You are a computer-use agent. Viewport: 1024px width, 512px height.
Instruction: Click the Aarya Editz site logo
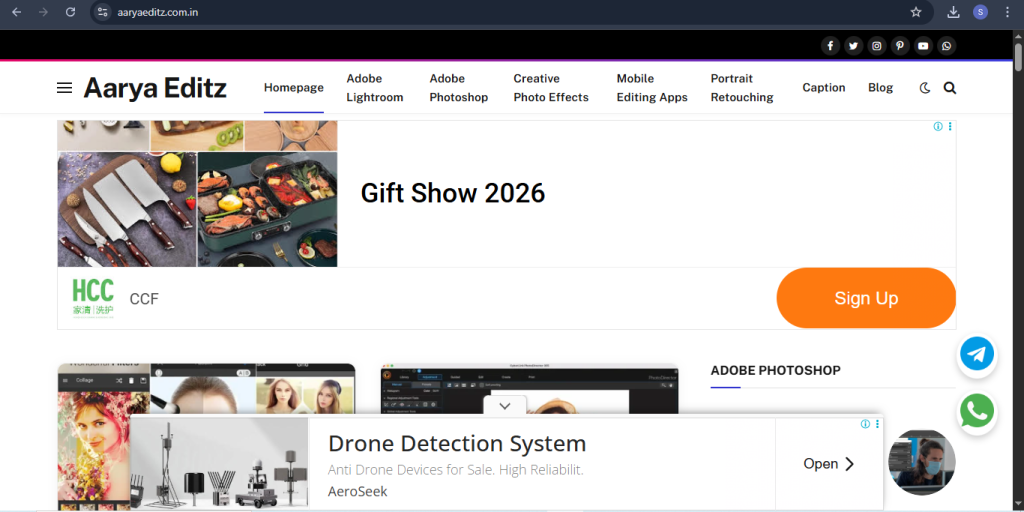[x=155, y=88]
